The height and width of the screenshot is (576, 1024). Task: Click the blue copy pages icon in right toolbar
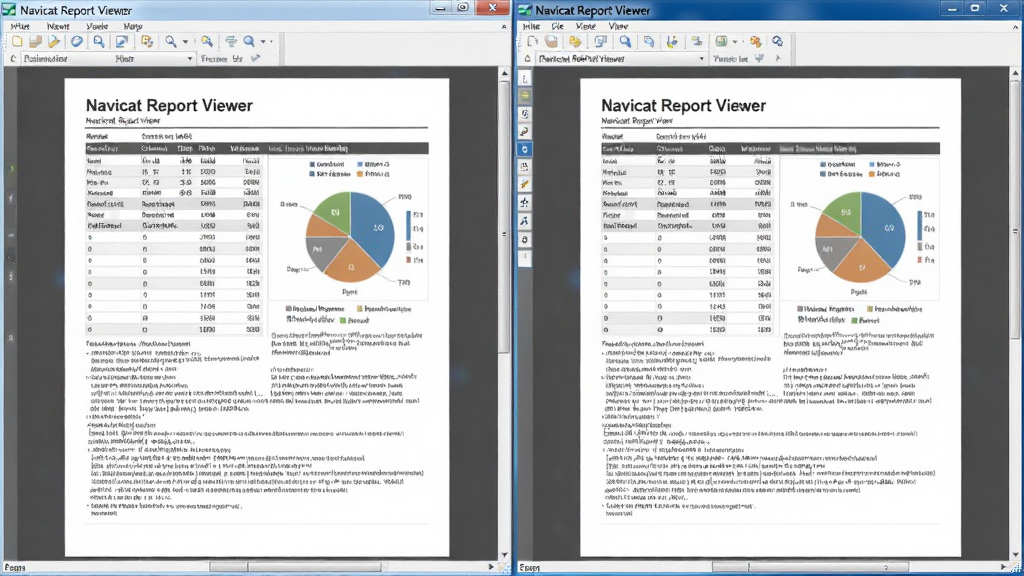pos(648,41)
